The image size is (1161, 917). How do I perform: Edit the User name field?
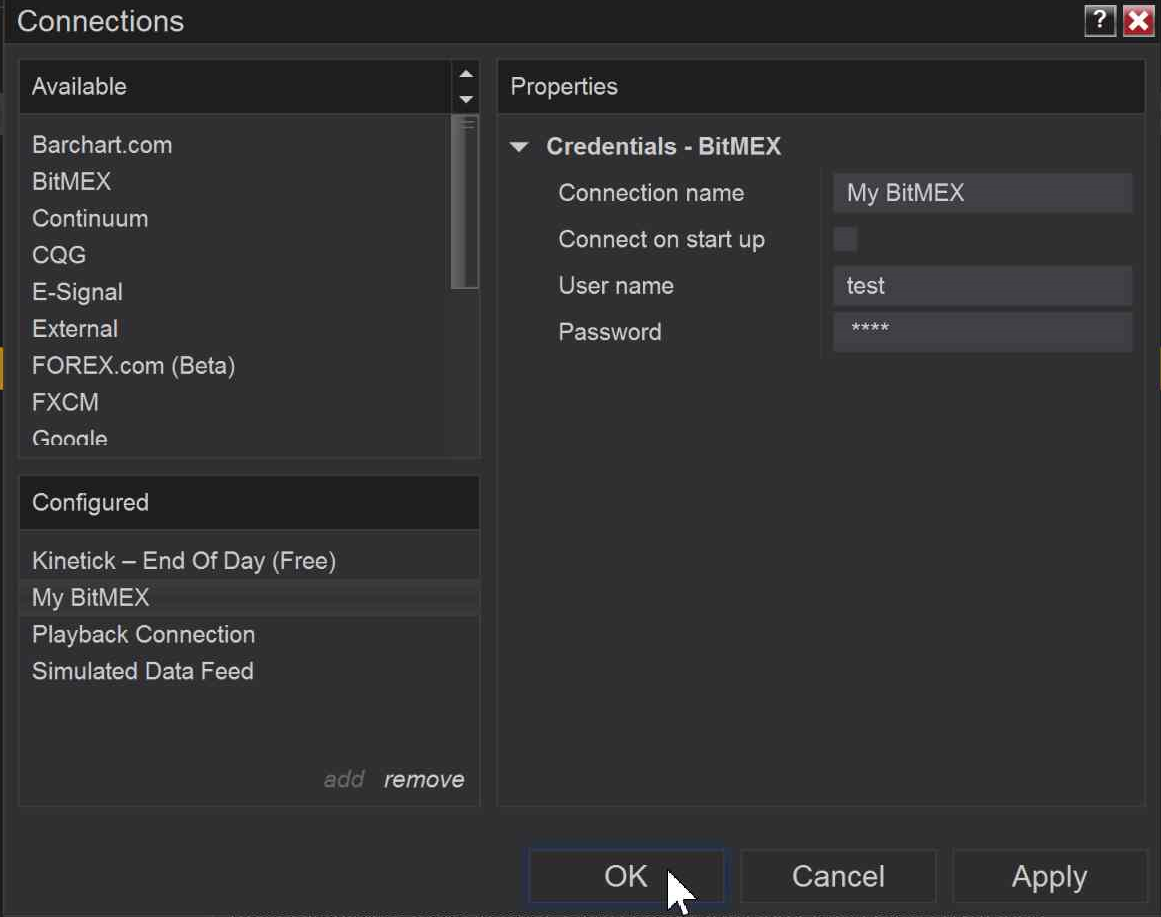click(x=983, y=286)
